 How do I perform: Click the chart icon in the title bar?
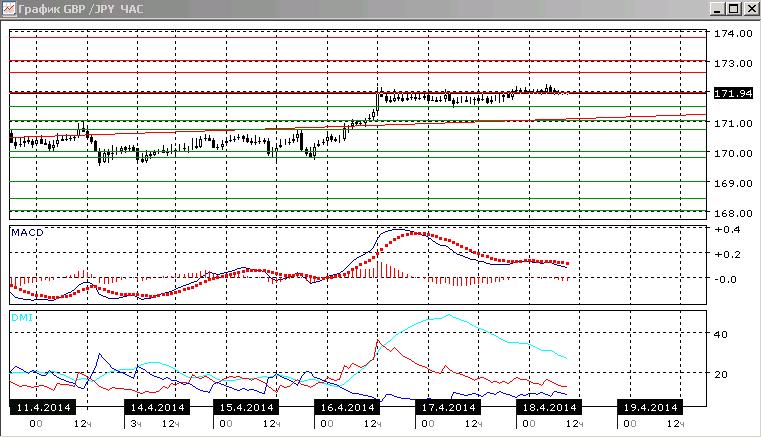(x=8, y=9)
